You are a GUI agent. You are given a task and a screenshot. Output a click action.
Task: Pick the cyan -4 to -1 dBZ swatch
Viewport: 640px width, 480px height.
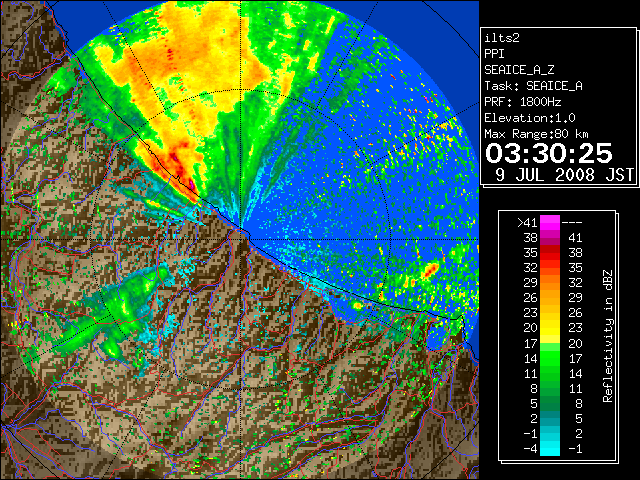coord(550,448)
